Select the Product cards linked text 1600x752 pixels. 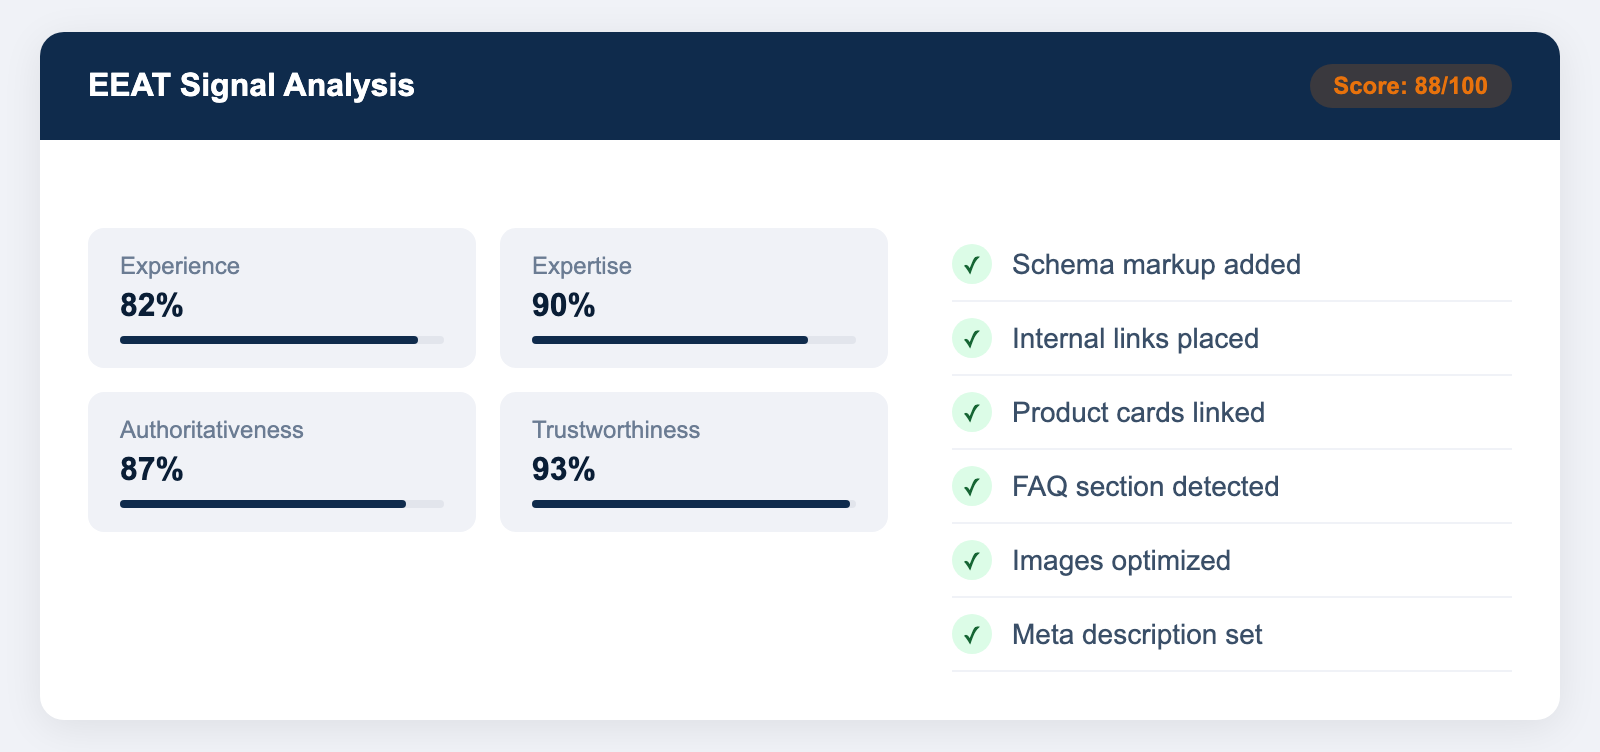coord(1138,412)
